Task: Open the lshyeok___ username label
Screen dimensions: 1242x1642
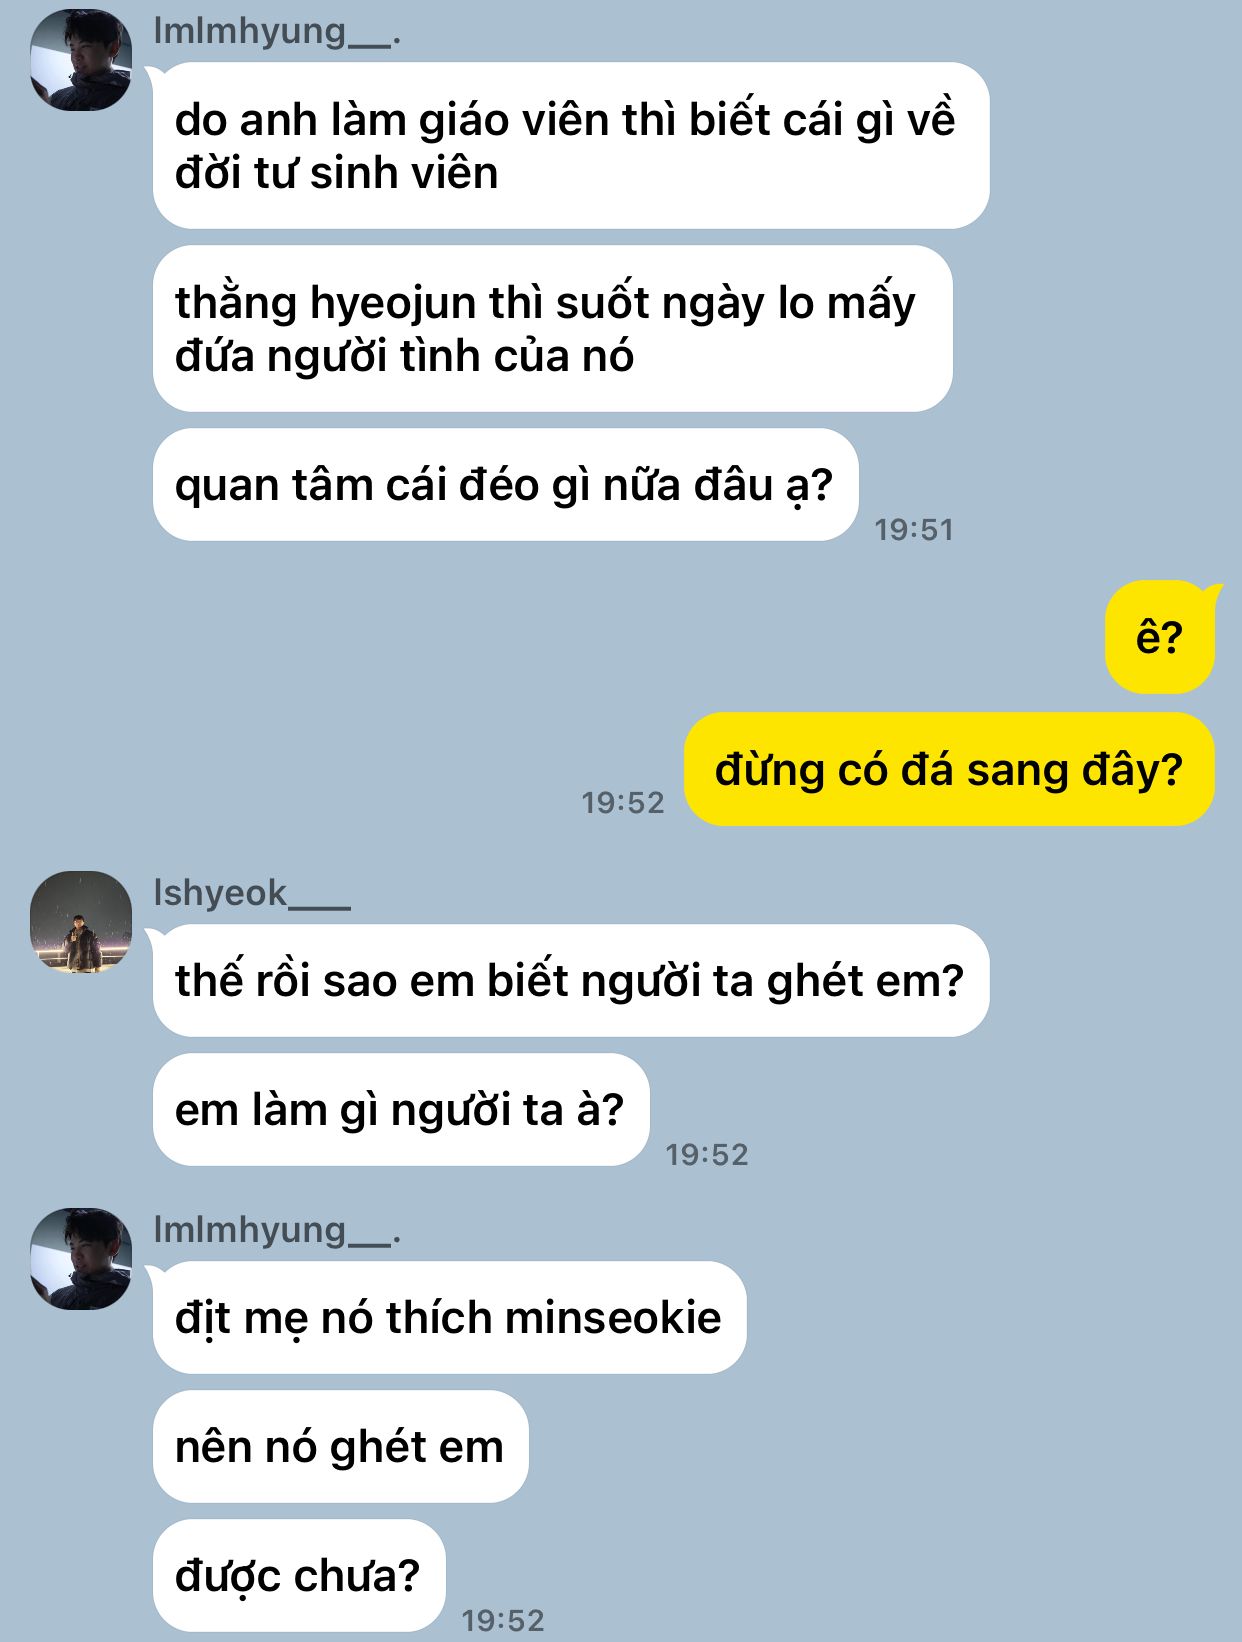Action: (x=252, y=892)
